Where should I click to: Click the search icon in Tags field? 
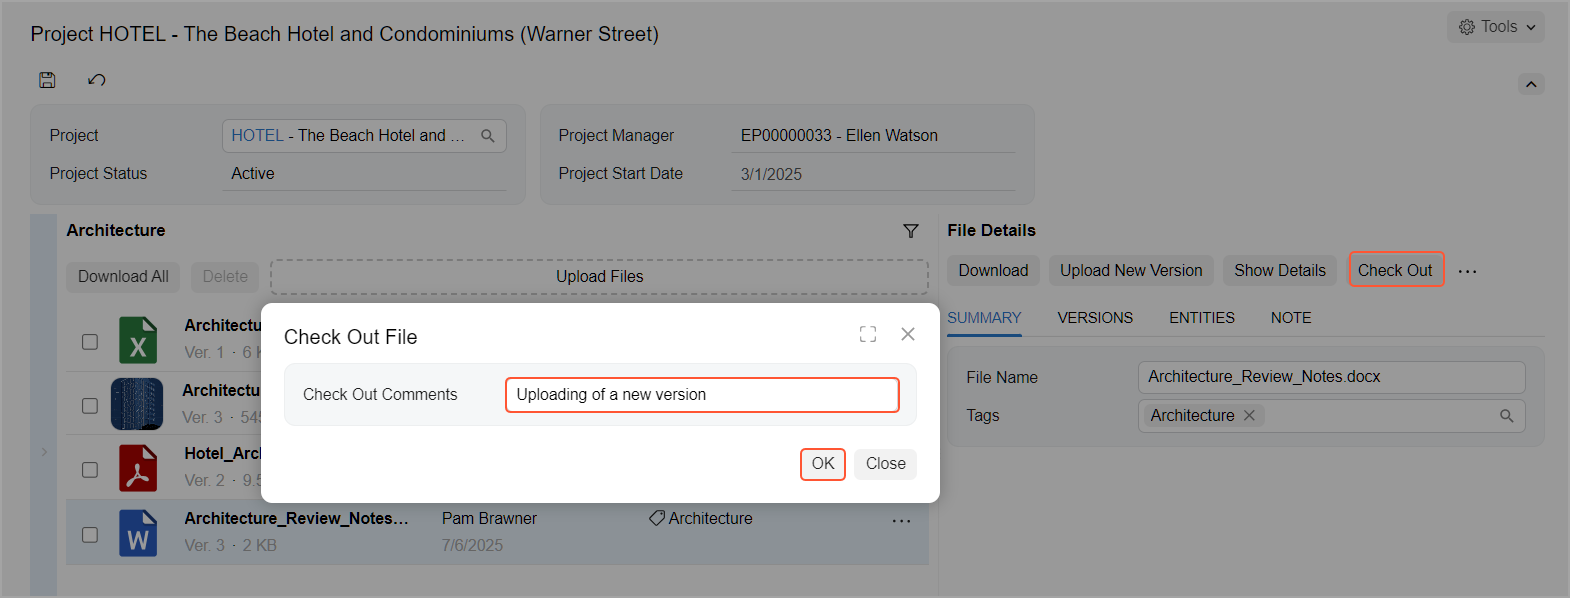pos(1507,416)
